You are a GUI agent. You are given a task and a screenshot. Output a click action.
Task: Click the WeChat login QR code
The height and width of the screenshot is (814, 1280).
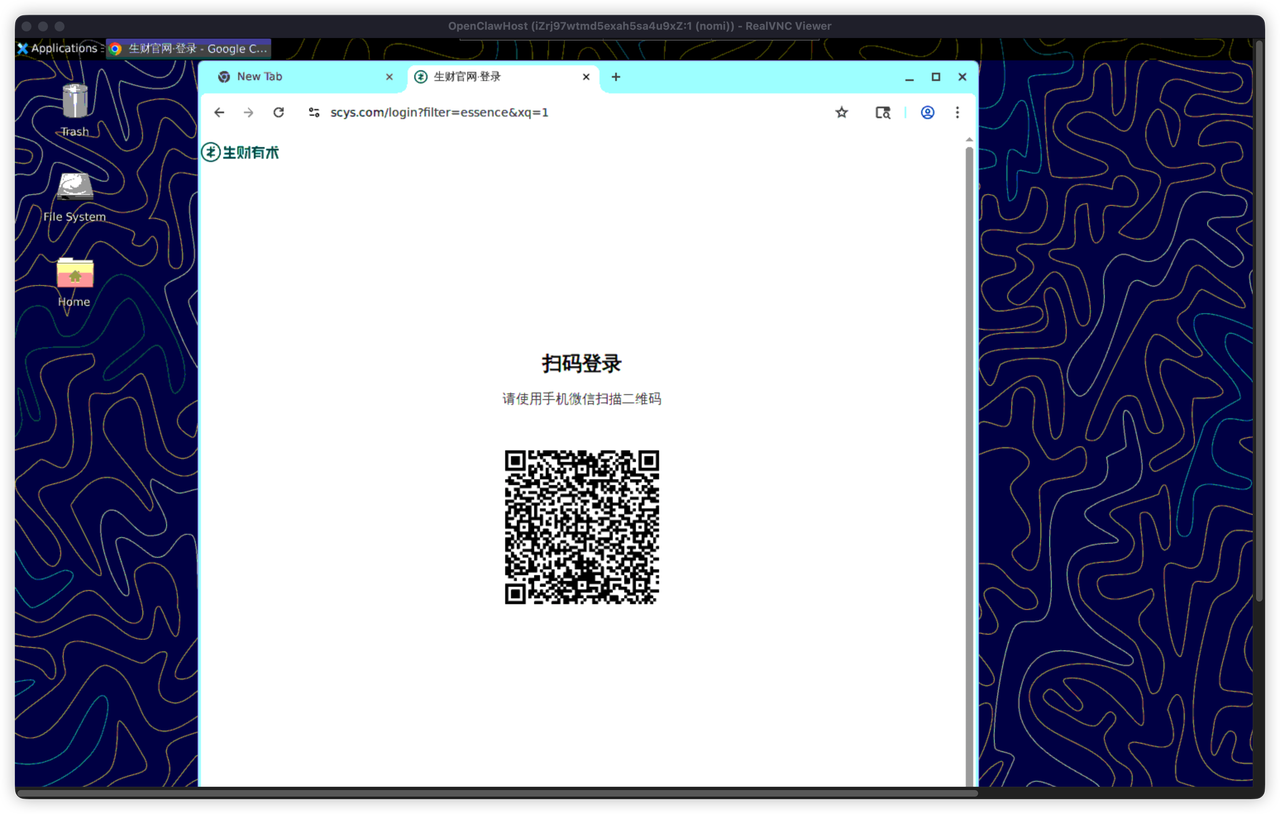point(582,527)
